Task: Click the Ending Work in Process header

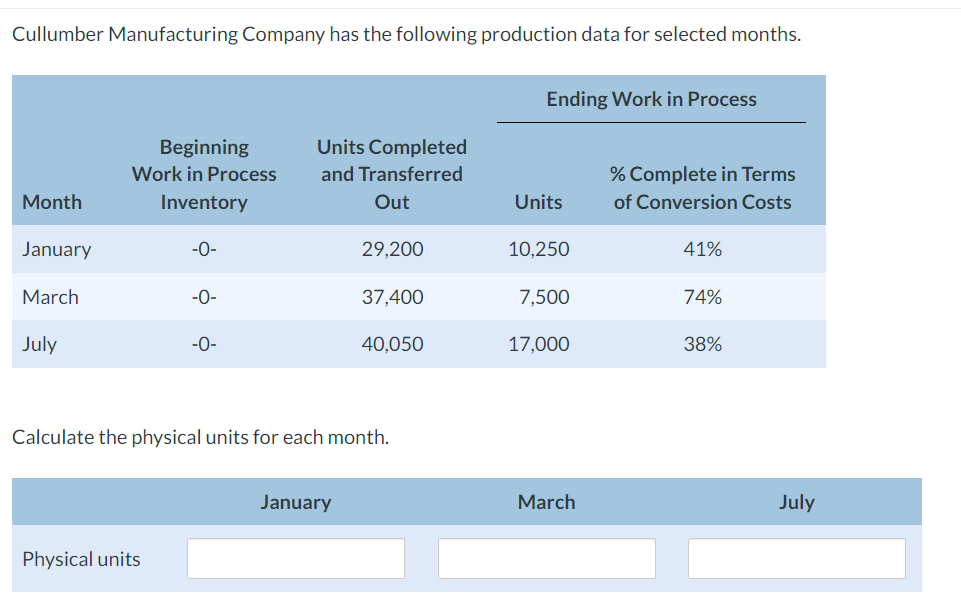Action: pos(651,98)
